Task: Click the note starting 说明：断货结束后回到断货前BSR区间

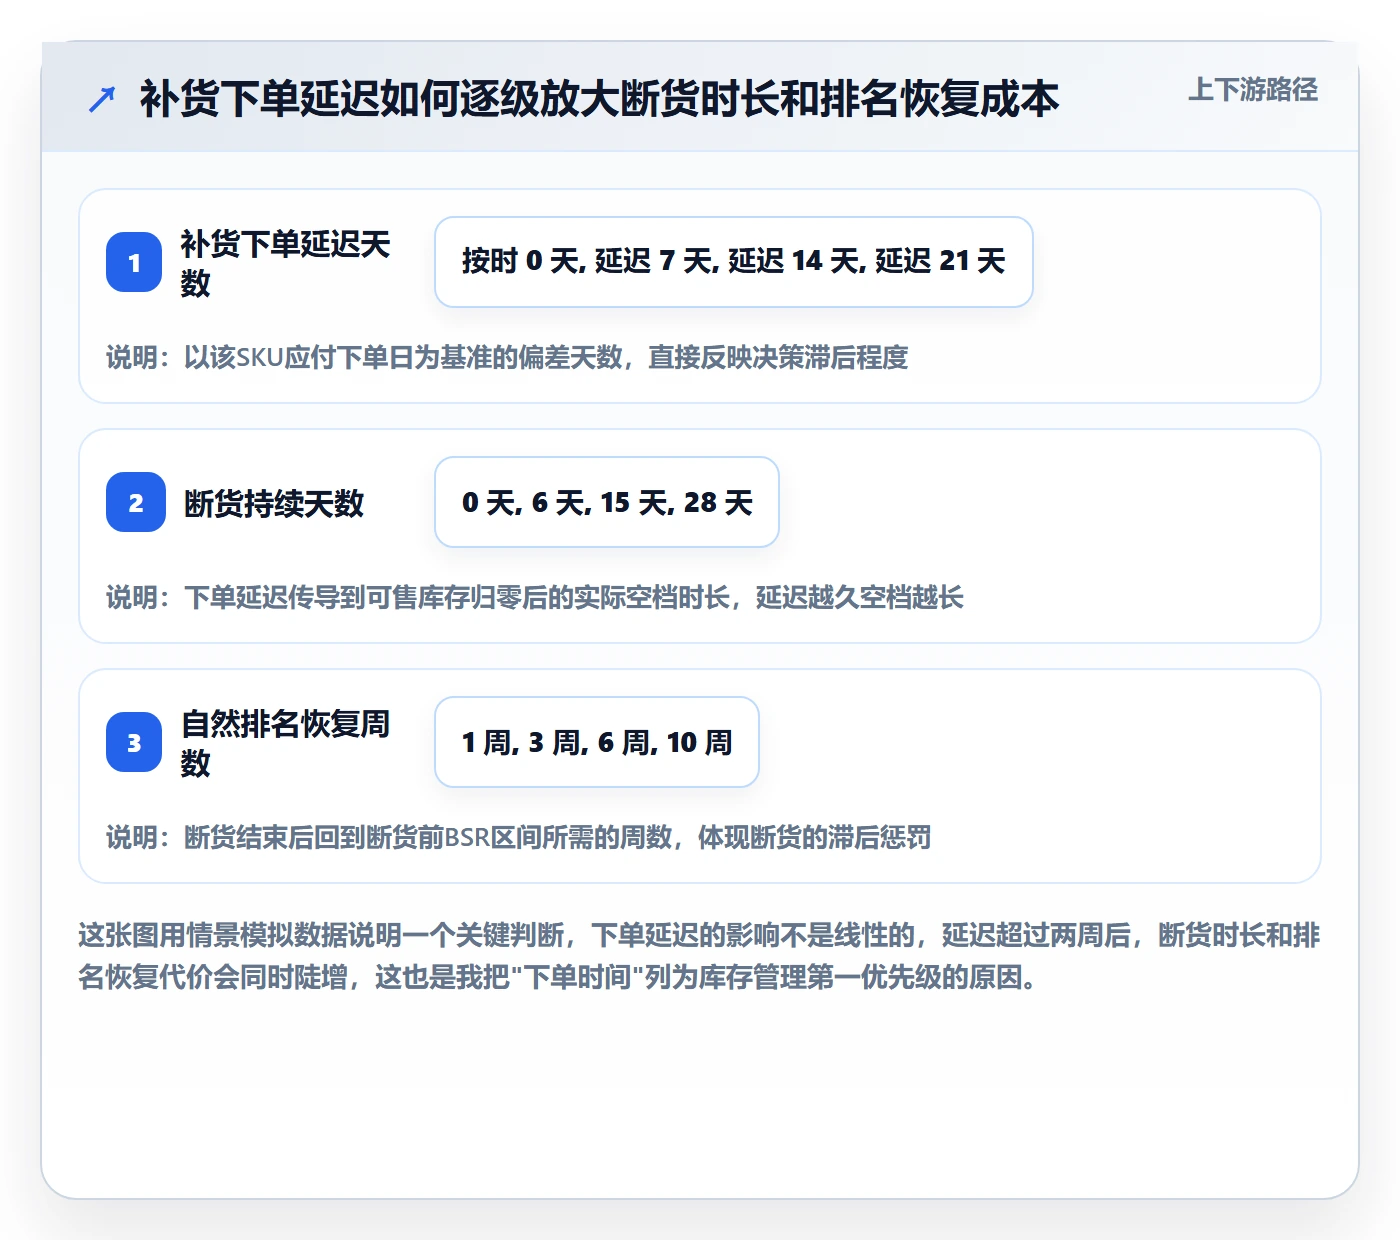Action: [x=519, y=837]
